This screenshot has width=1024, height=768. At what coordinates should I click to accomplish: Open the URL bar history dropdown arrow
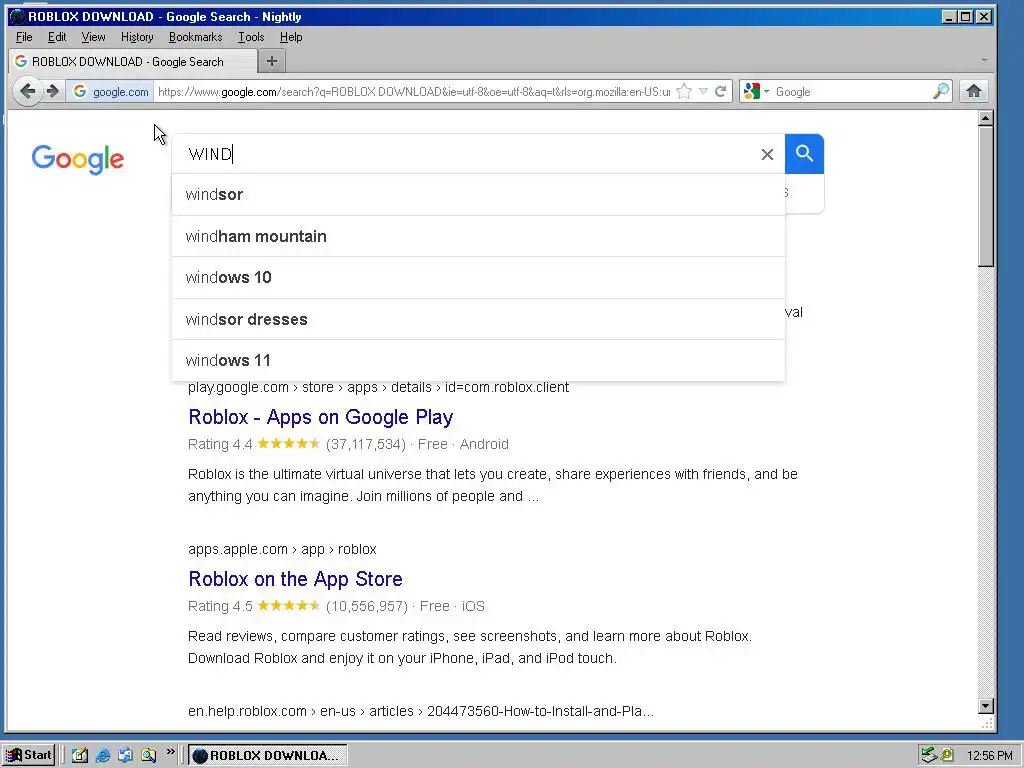703,91
